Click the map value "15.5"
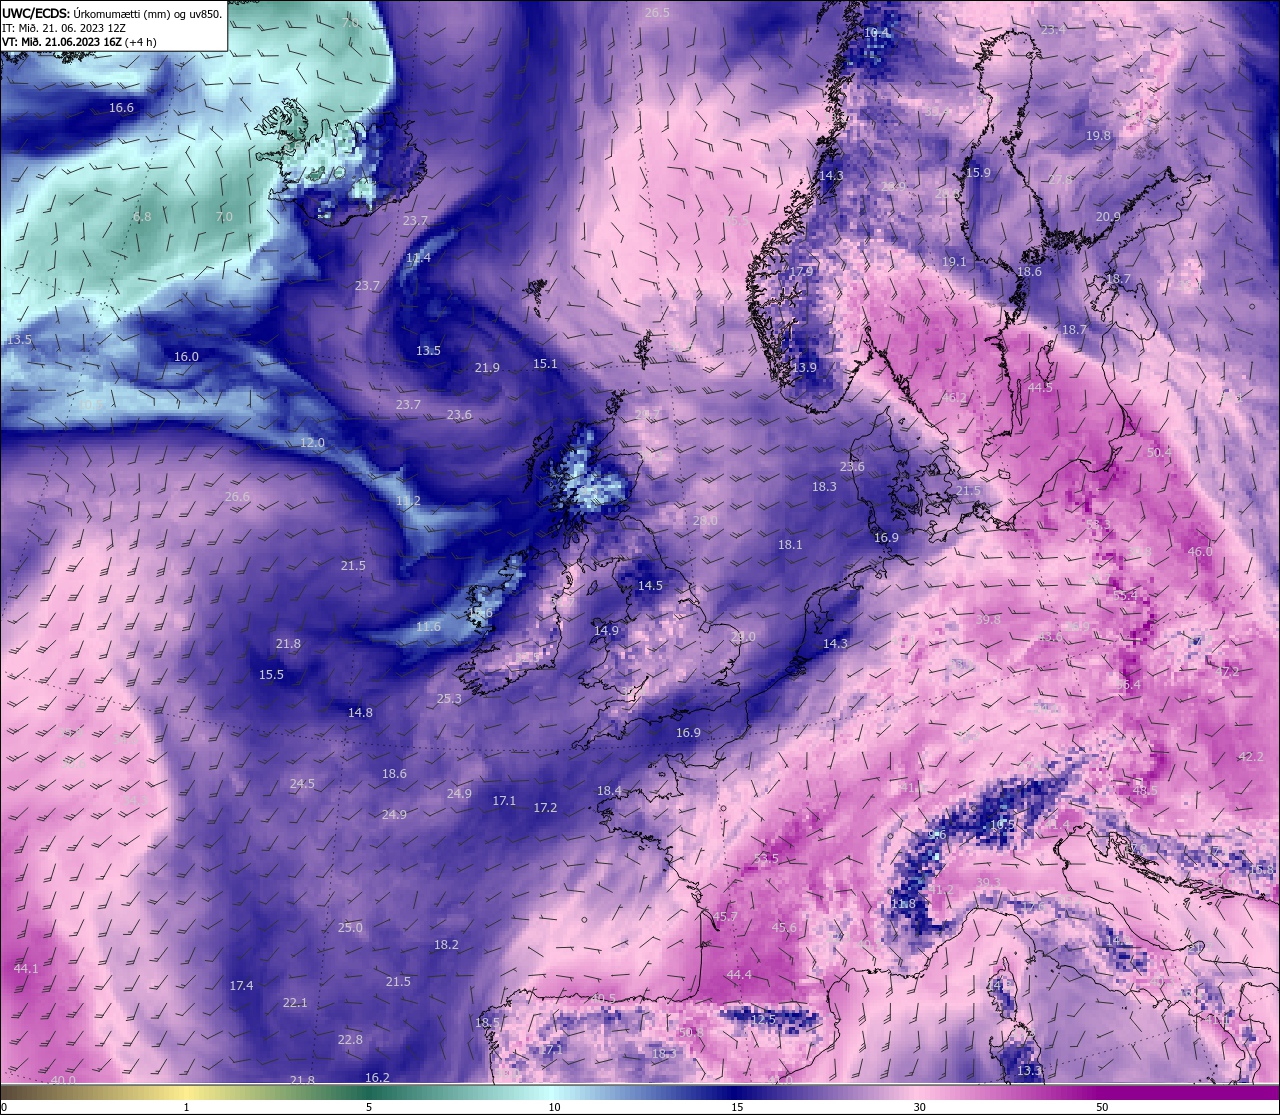Viewport: 1280px width, 1115px height. (x=271, y=675)
